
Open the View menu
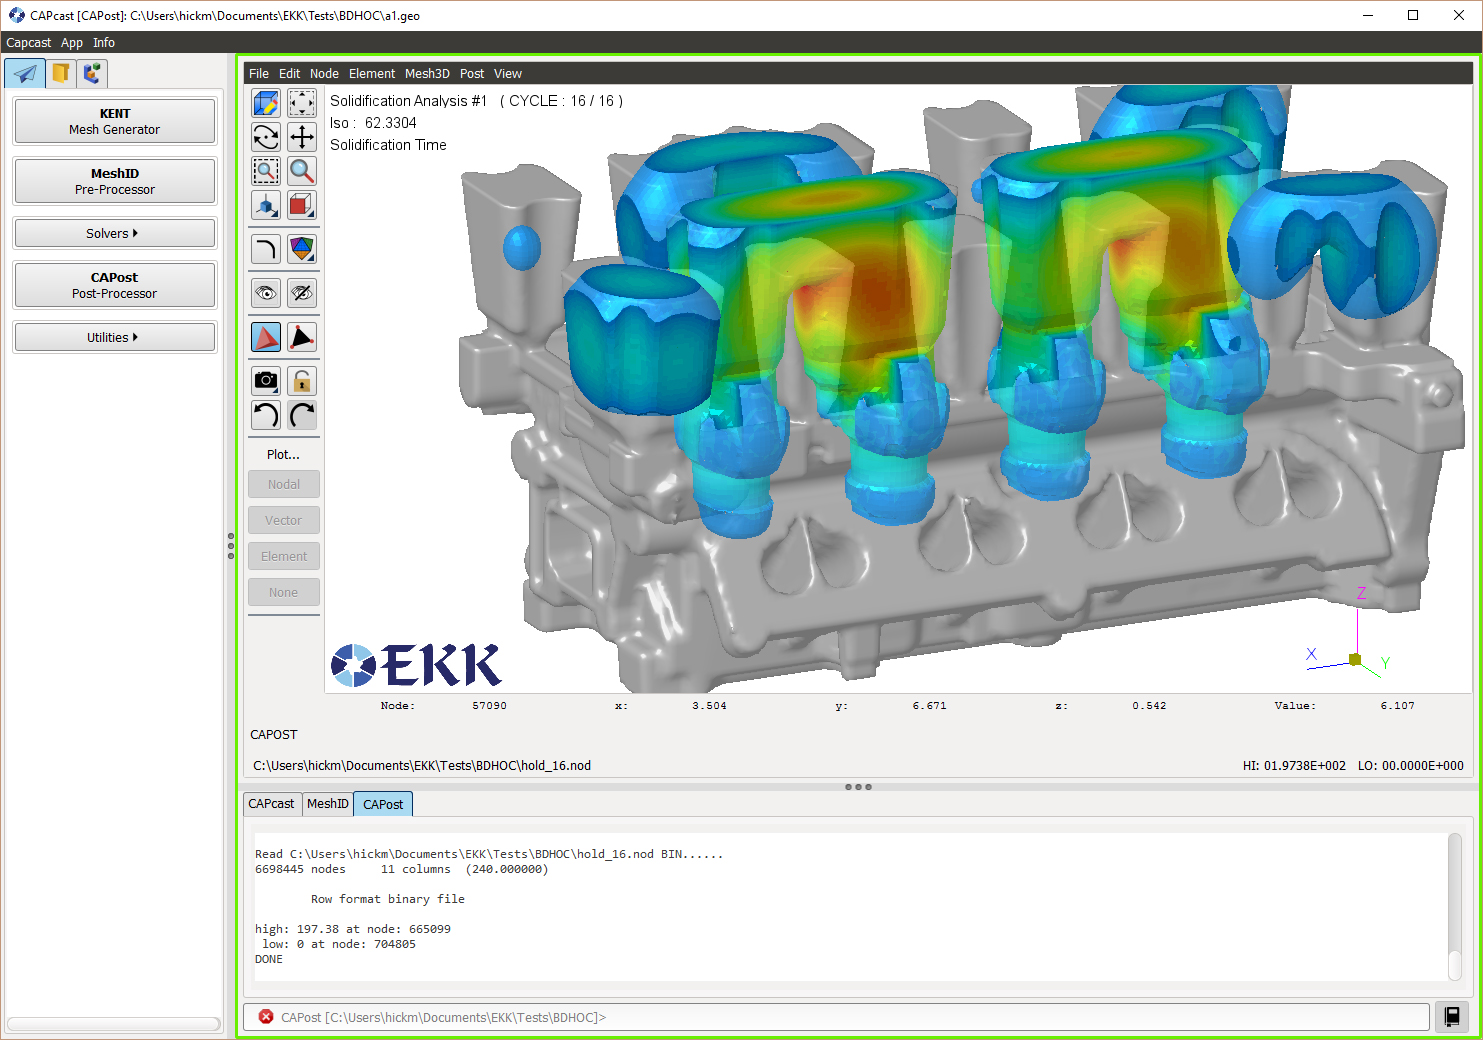coord(508,74)
